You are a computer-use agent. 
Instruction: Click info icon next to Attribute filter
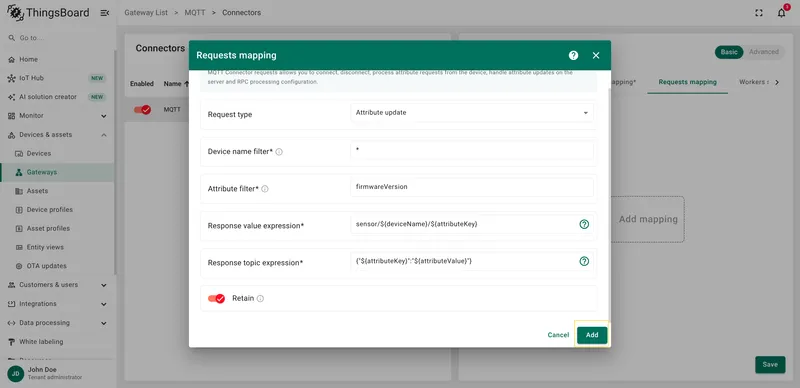point(265,189)
